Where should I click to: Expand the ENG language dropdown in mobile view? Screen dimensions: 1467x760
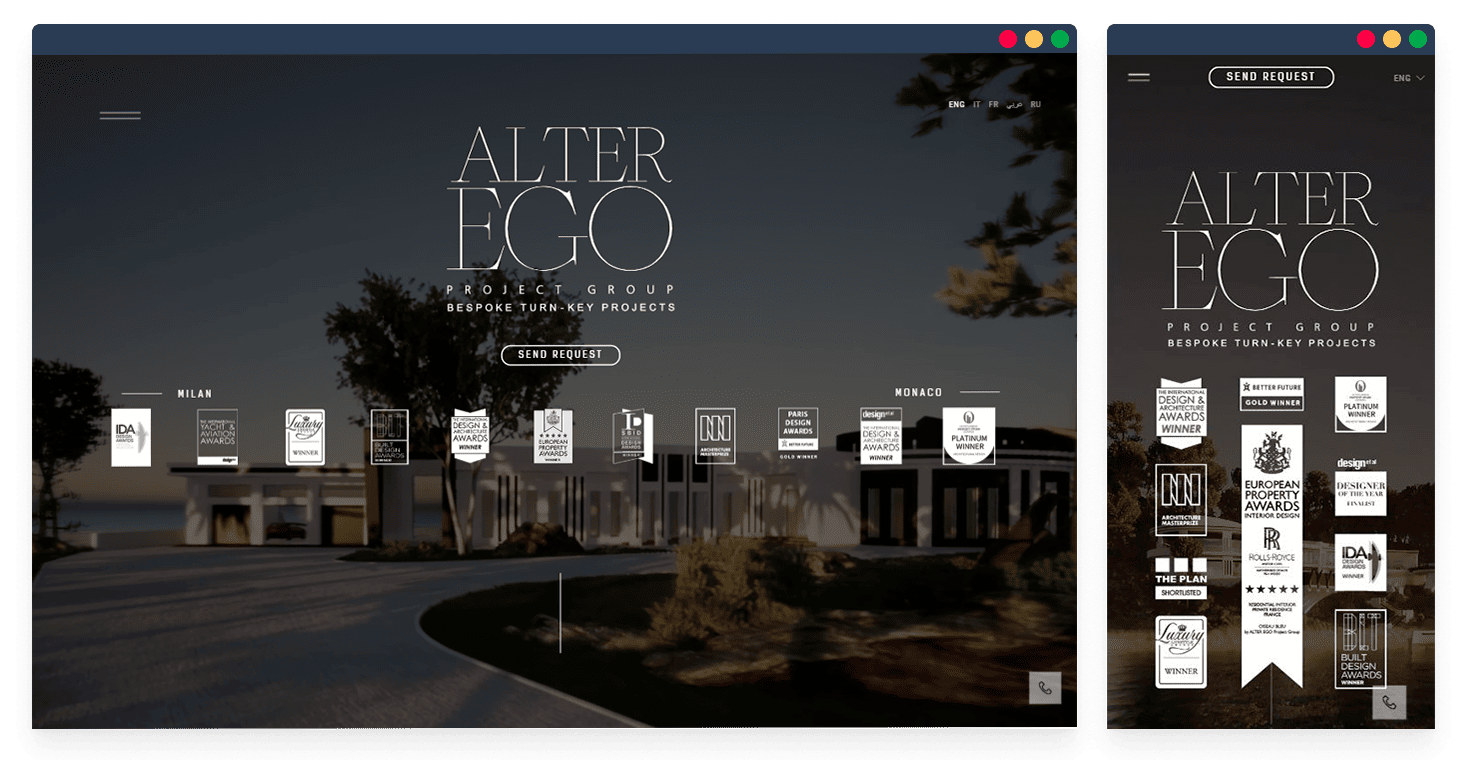click(1409, 78)
